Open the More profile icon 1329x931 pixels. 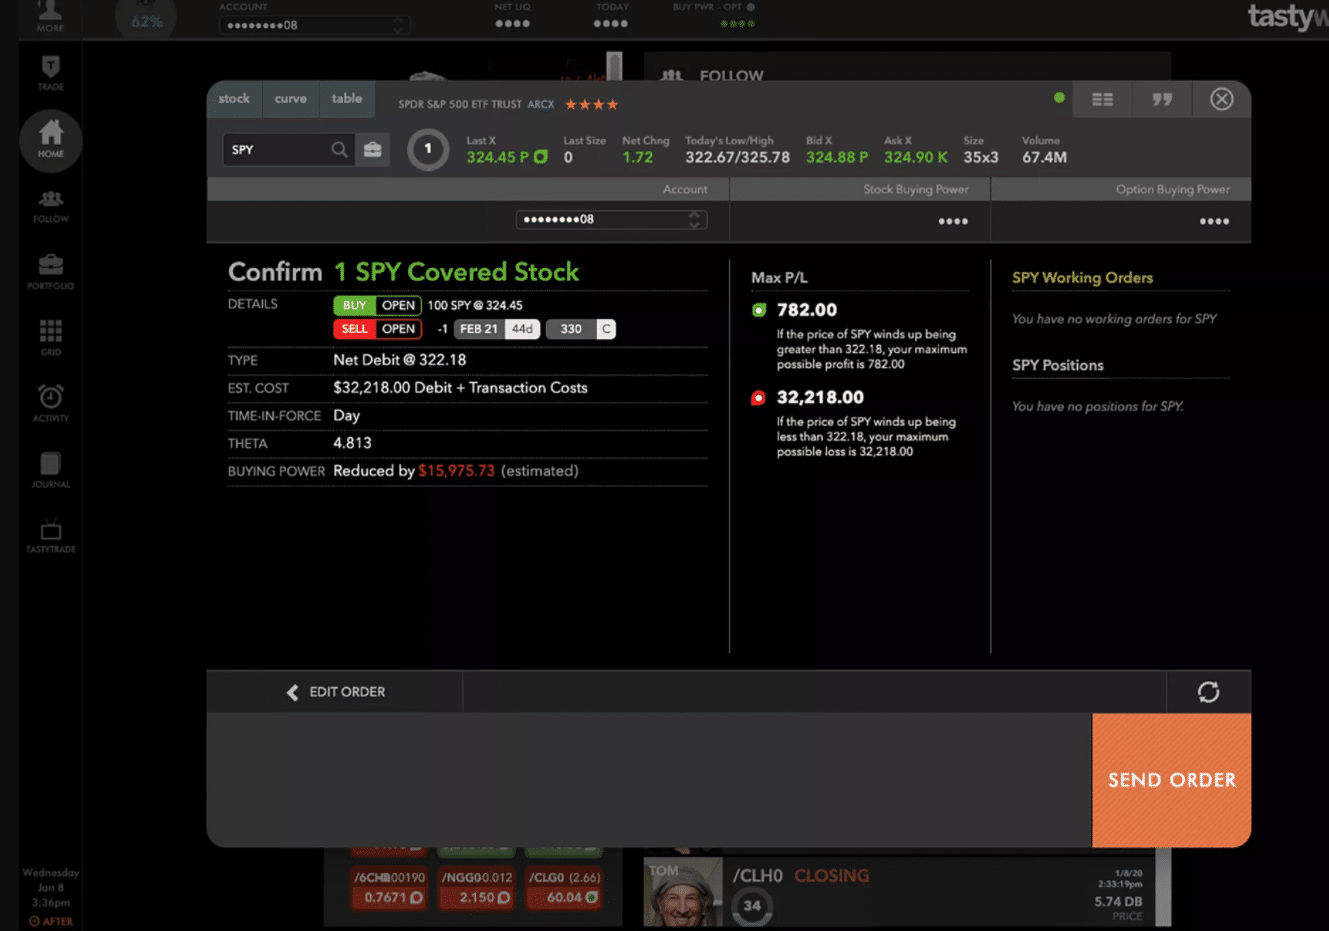click(50, 16)
